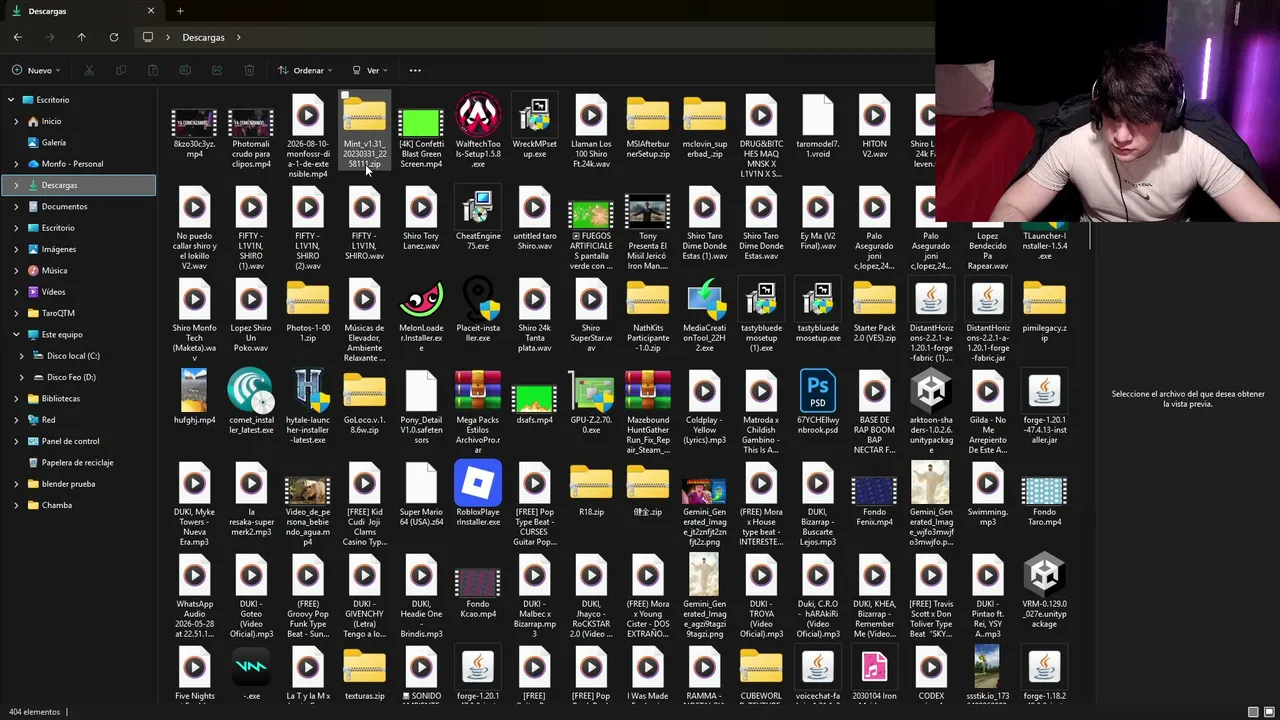Select the Mega Packs Estilos ArchivoPro.rar icon

click(478, 391)
